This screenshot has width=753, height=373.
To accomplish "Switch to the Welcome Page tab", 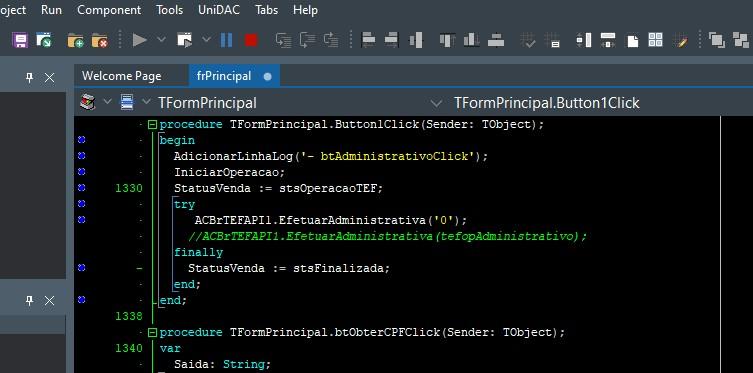I will coord(121,76).
